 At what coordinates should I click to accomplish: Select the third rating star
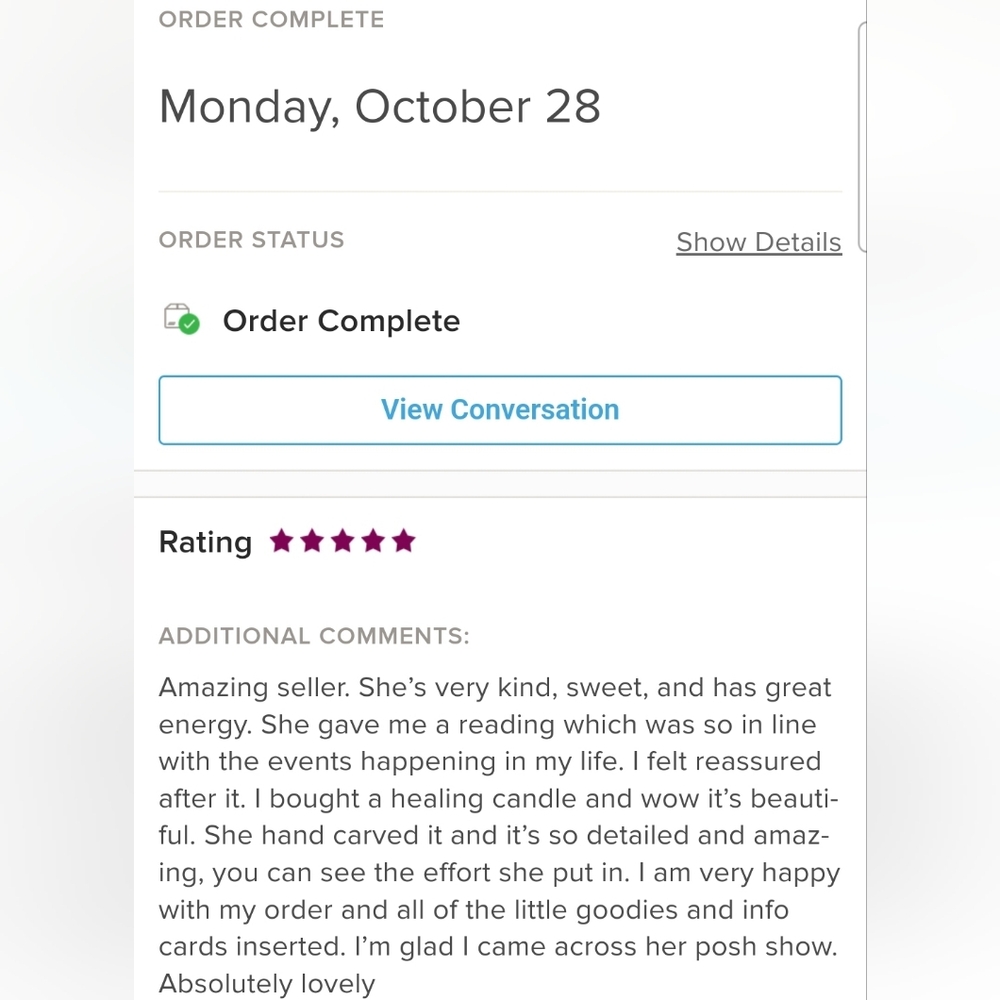pos(343,542)
